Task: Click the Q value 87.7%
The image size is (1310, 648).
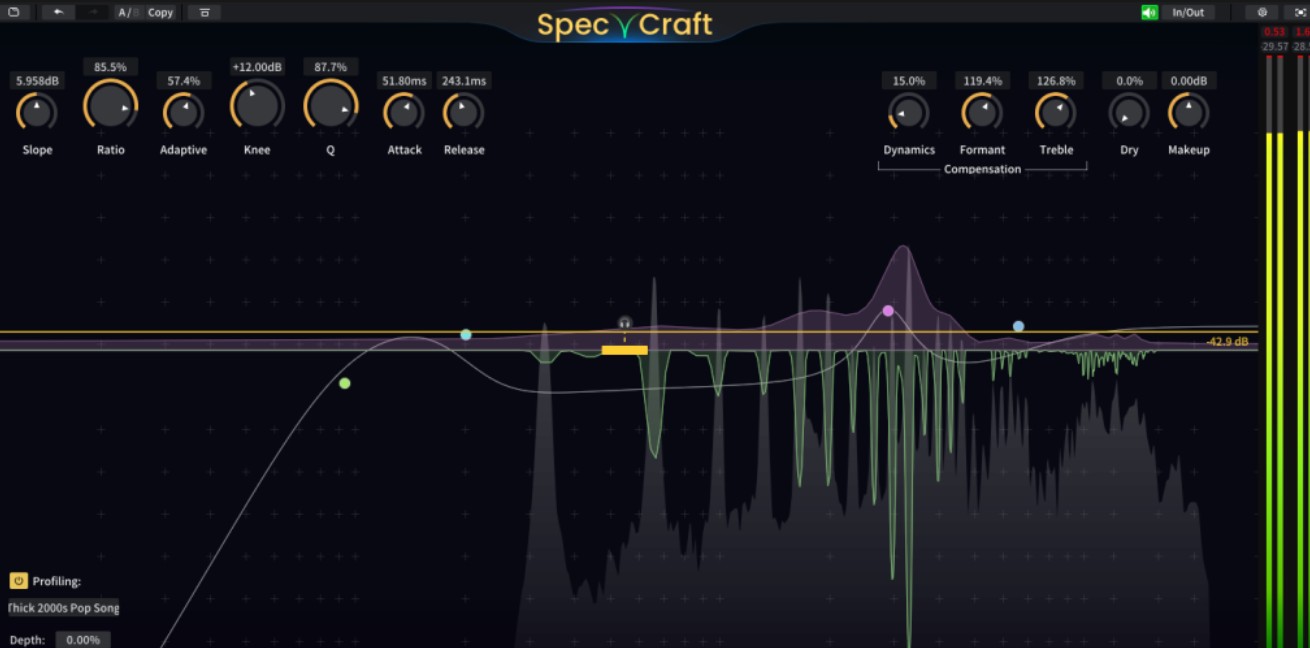Action: click(x=331, y=67)
